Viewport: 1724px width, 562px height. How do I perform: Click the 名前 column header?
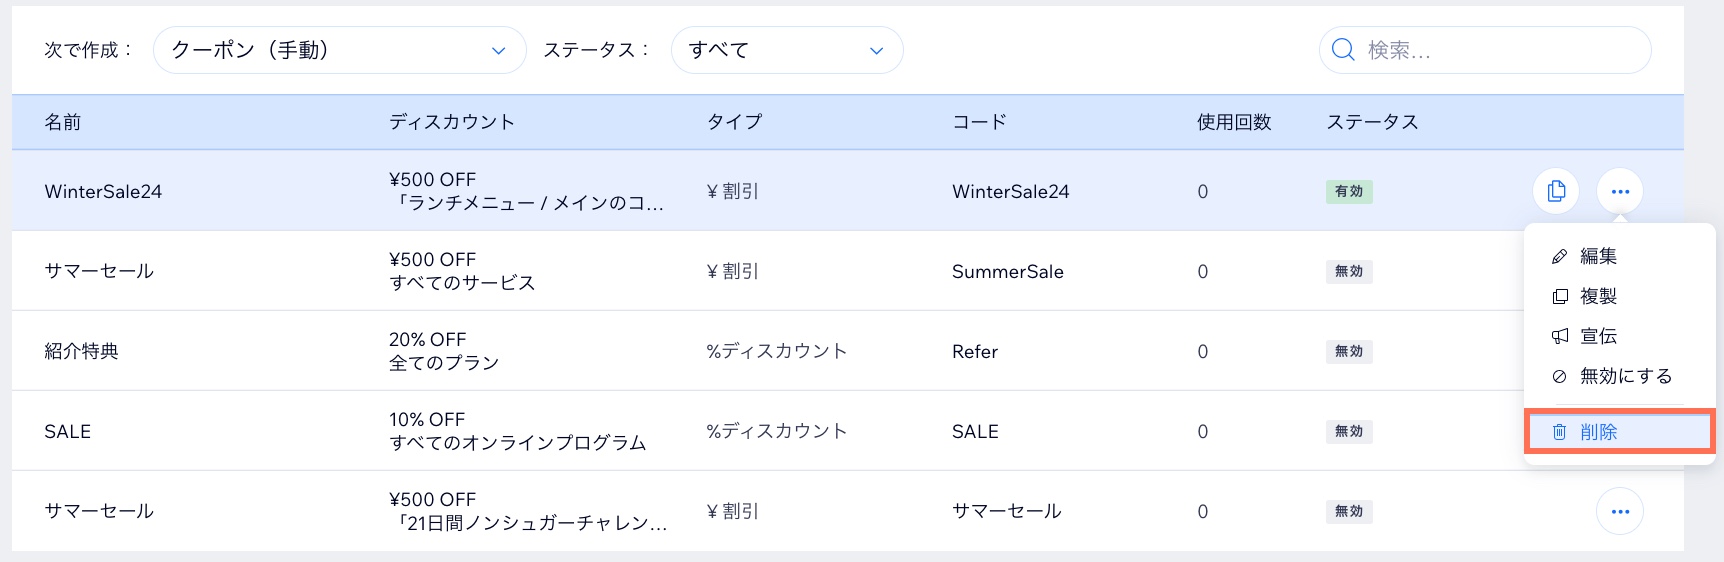click(63, 122)
